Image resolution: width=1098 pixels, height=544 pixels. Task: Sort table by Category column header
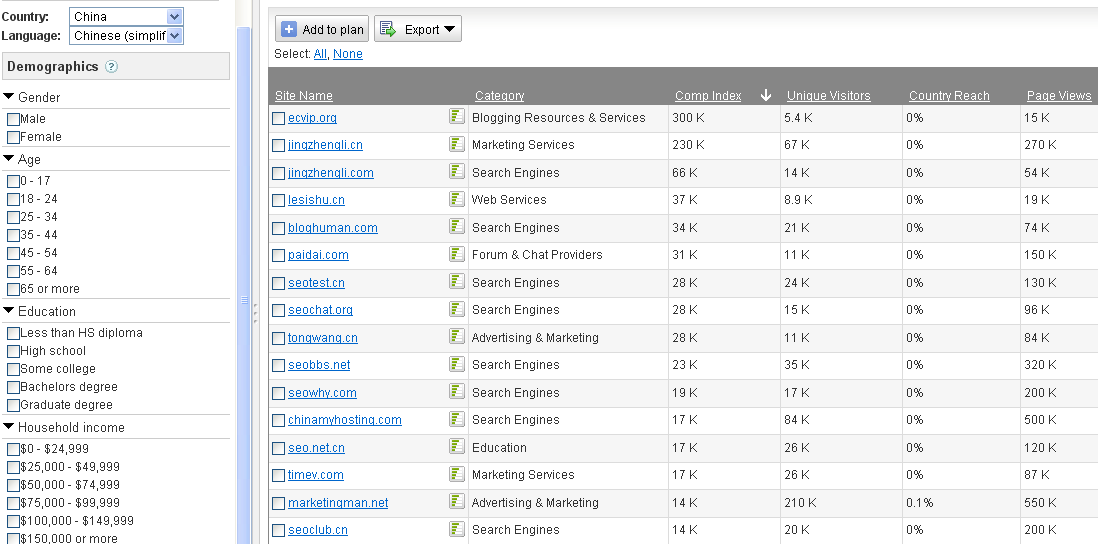click(x=499, y=96)
